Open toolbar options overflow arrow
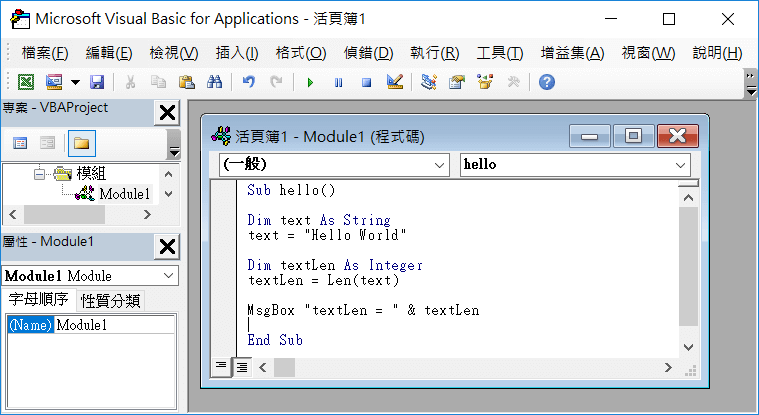The height and width of the screenshot is (415, 759). [x=751, y=83]
